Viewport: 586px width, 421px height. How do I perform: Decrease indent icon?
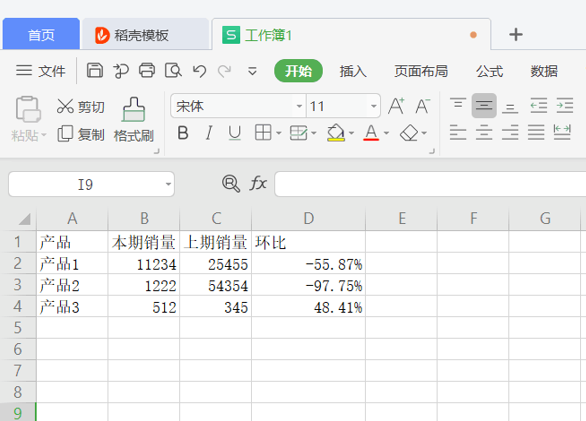tap(539, 106)
